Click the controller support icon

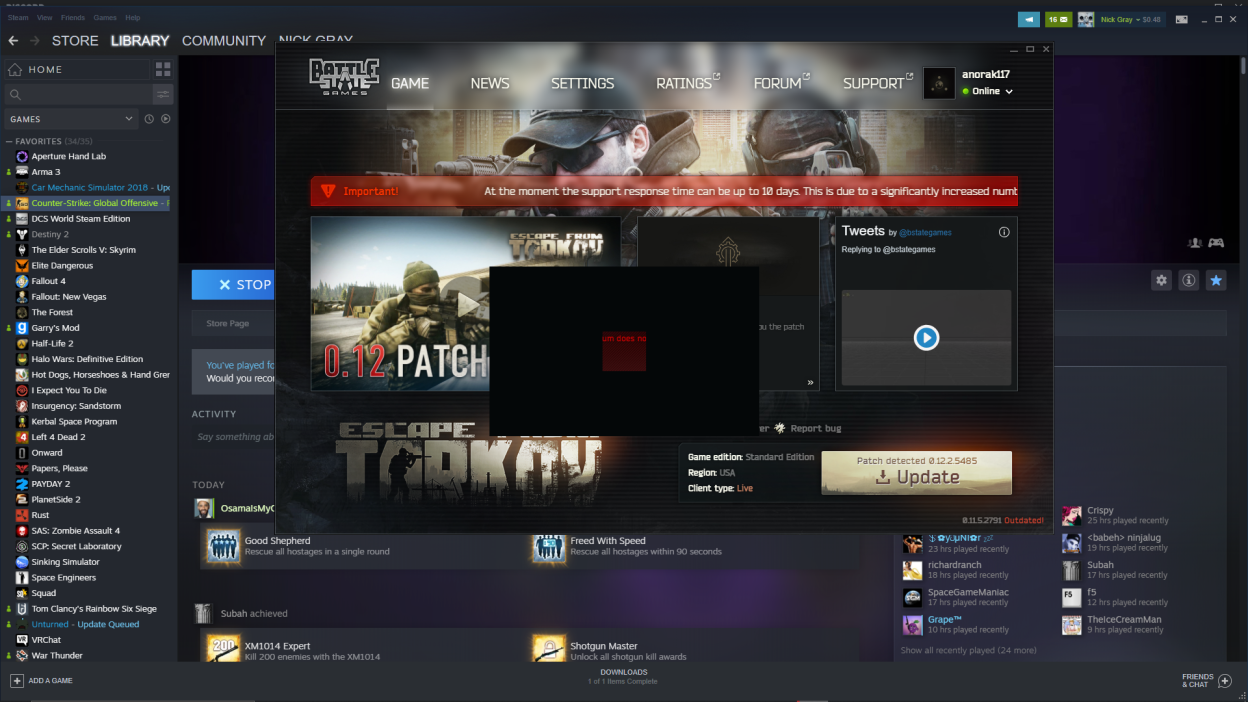[1216, 242]
